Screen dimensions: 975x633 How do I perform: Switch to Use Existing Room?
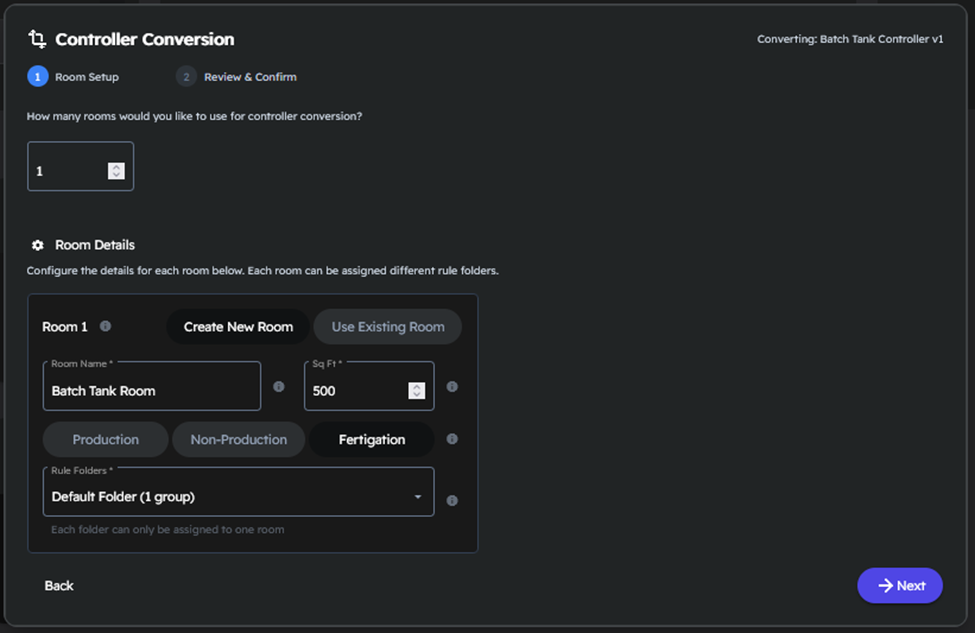[387, 327]
